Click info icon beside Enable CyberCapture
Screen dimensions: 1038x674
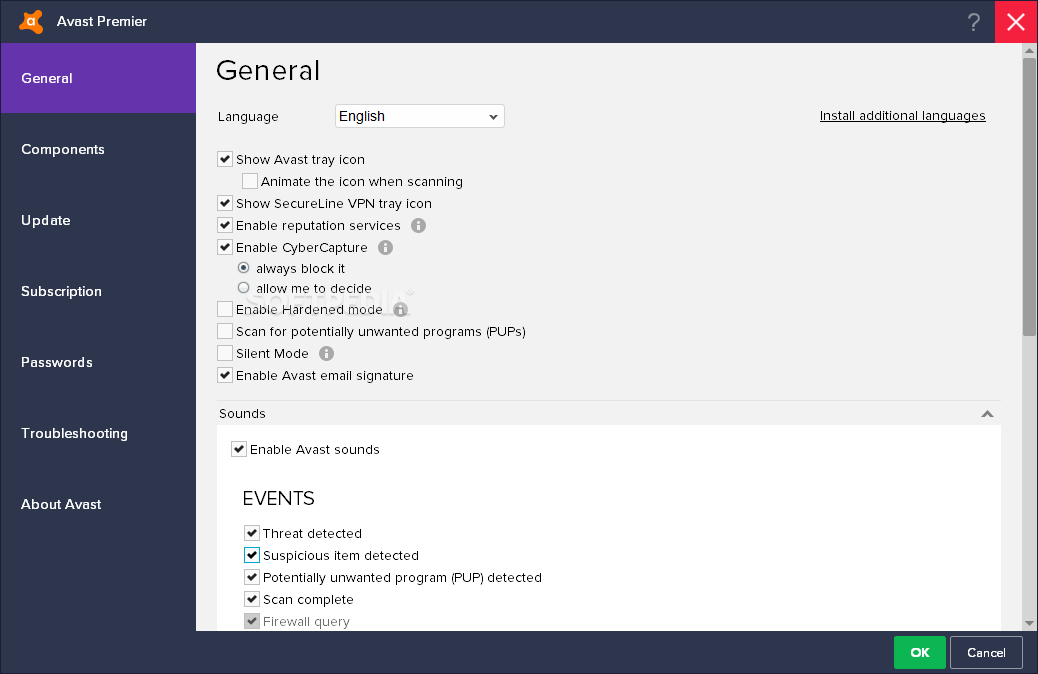[385, 248]
